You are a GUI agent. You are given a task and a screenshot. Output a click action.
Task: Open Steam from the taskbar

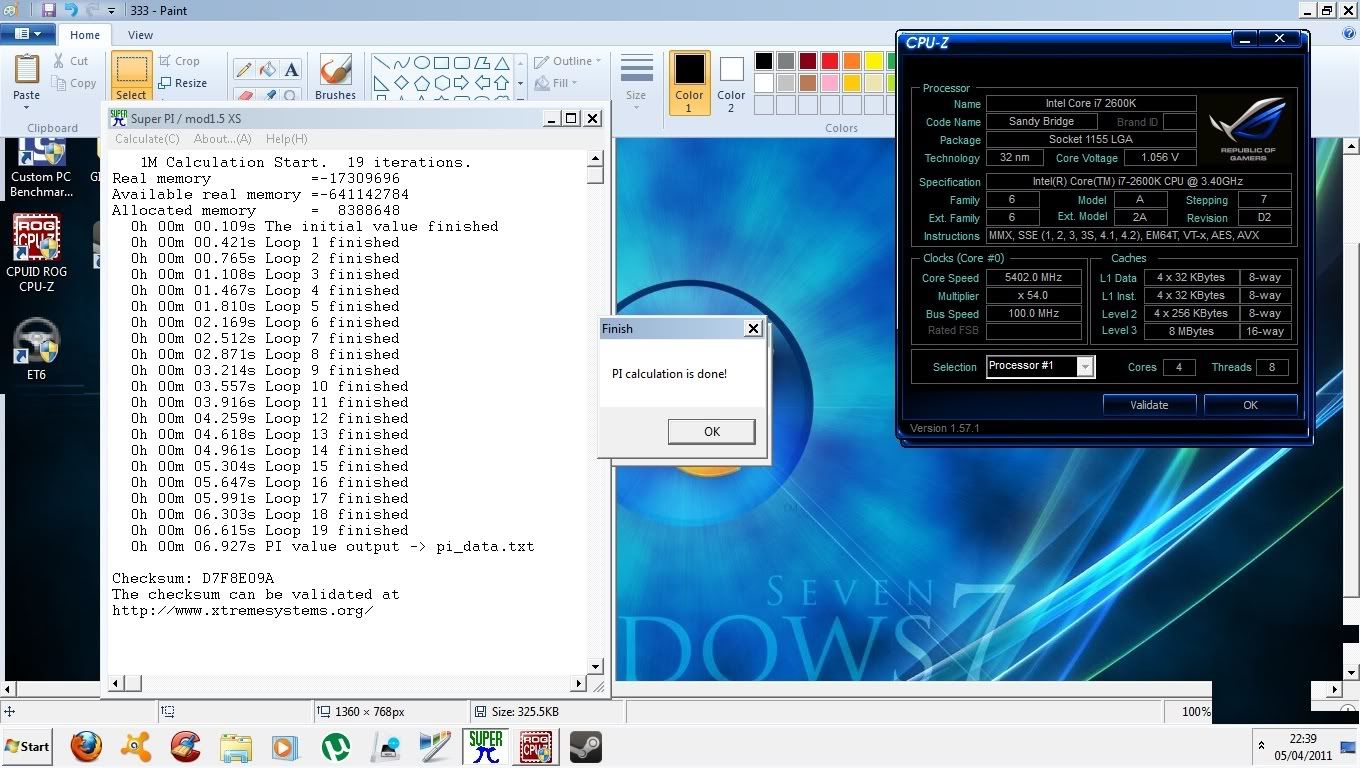coord(585,747)
